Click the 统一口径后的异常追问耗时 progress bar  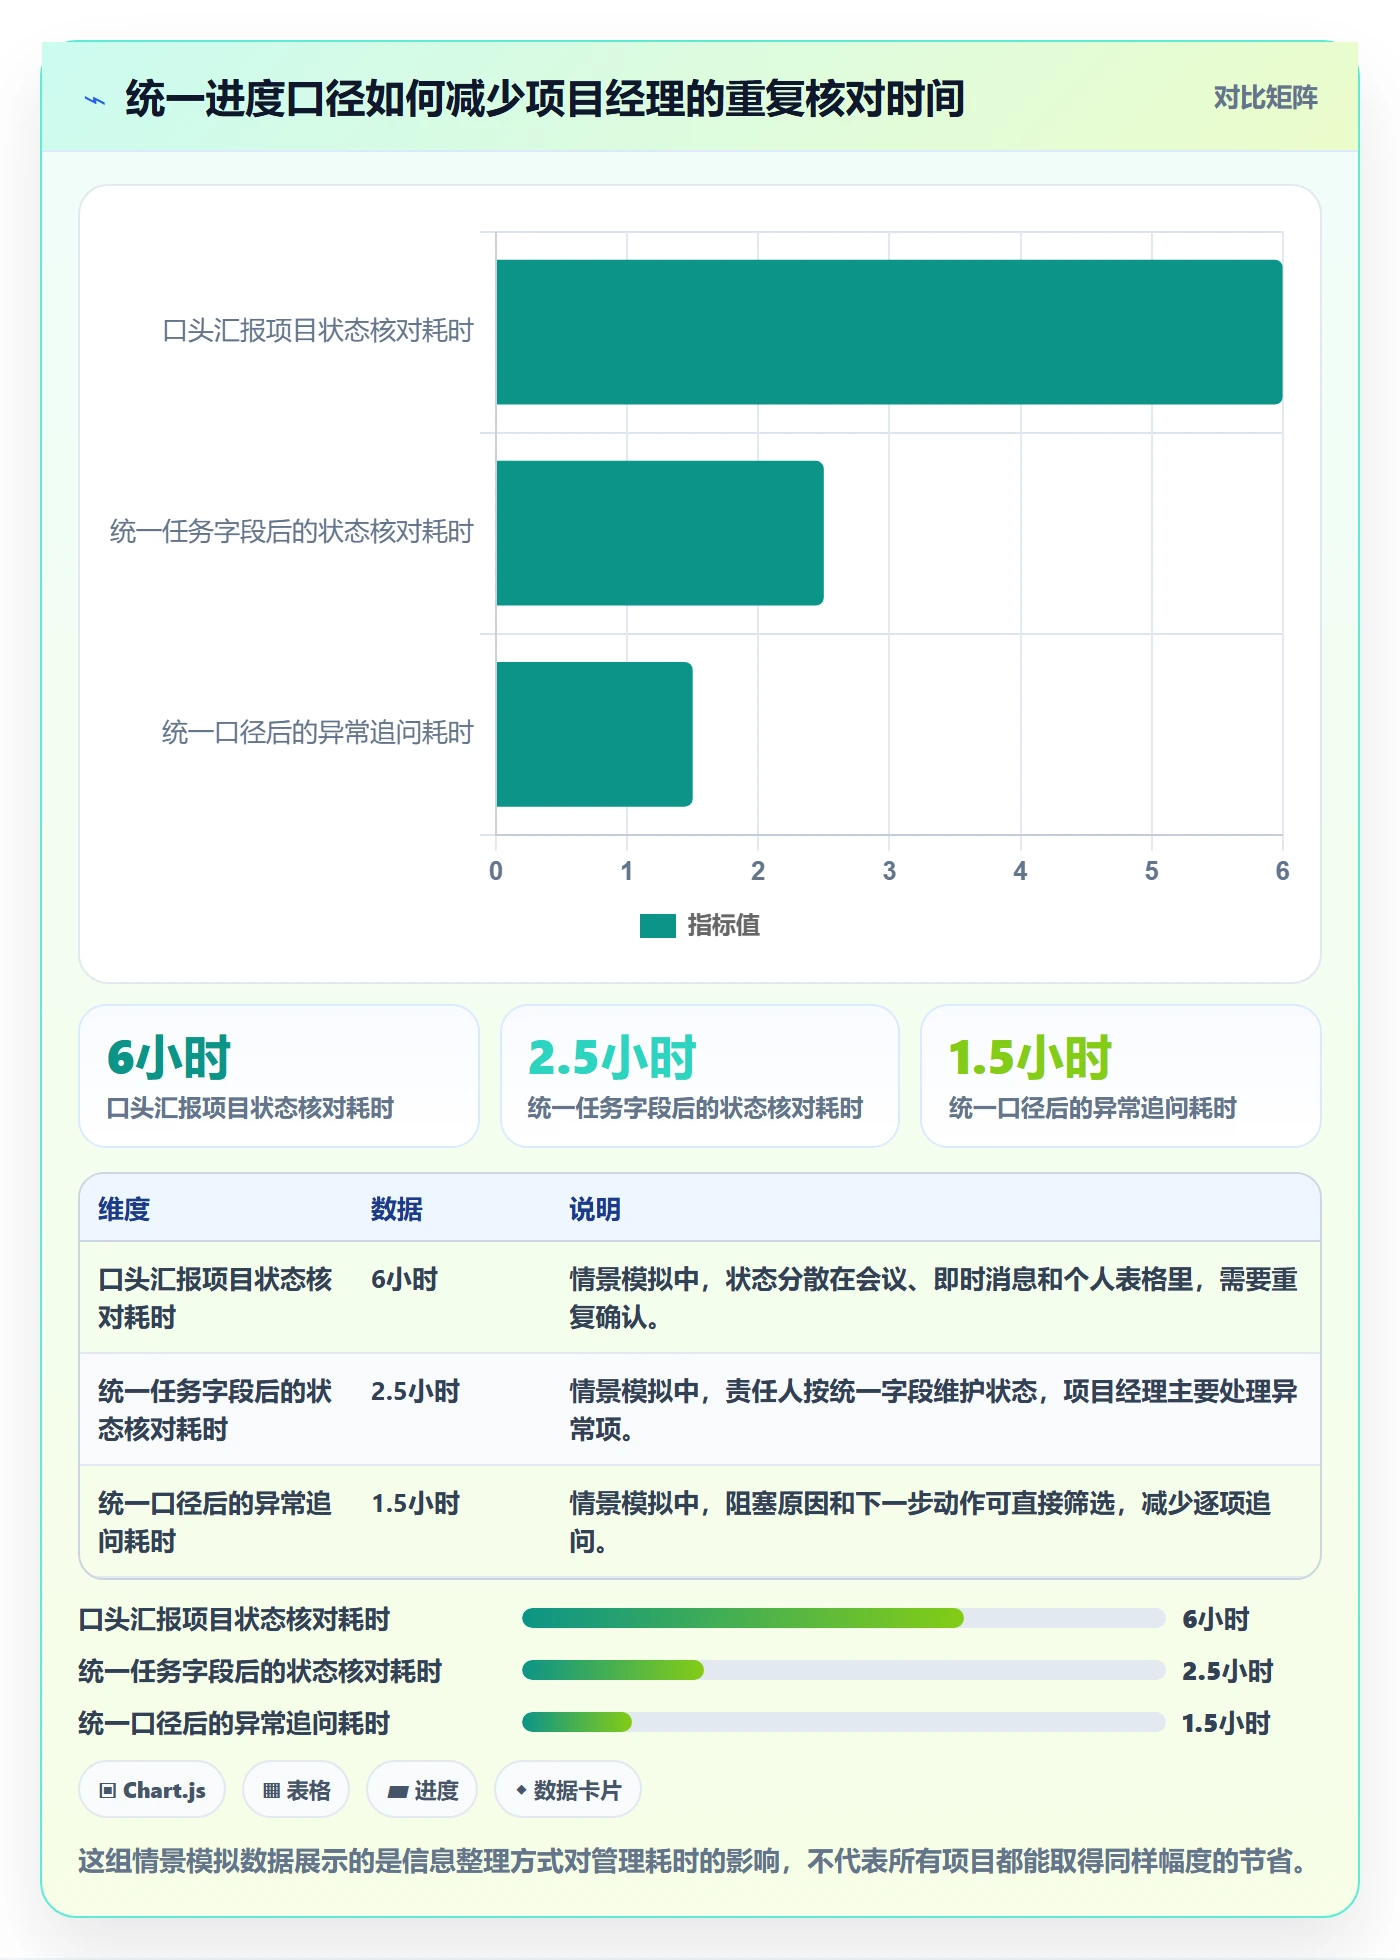coord(843,1722)
